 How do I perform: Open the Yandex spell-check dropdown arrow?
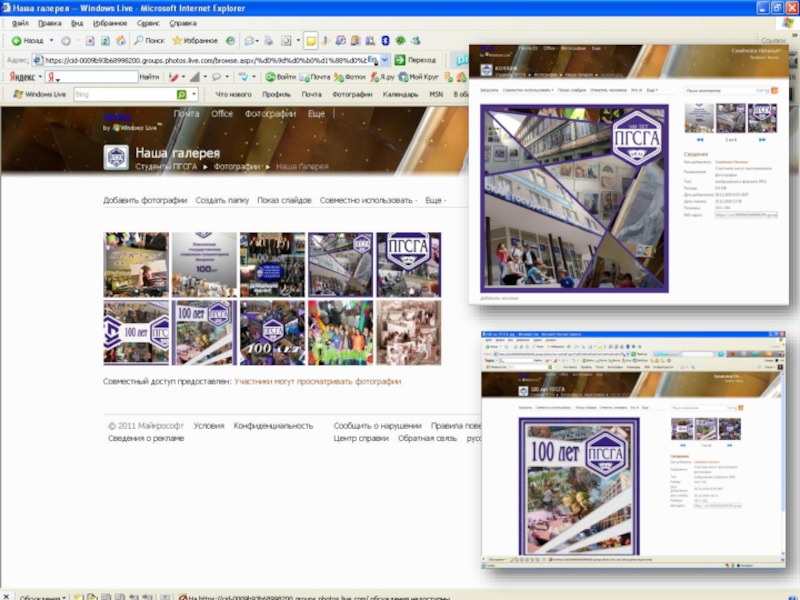click(x=254, y=77)
